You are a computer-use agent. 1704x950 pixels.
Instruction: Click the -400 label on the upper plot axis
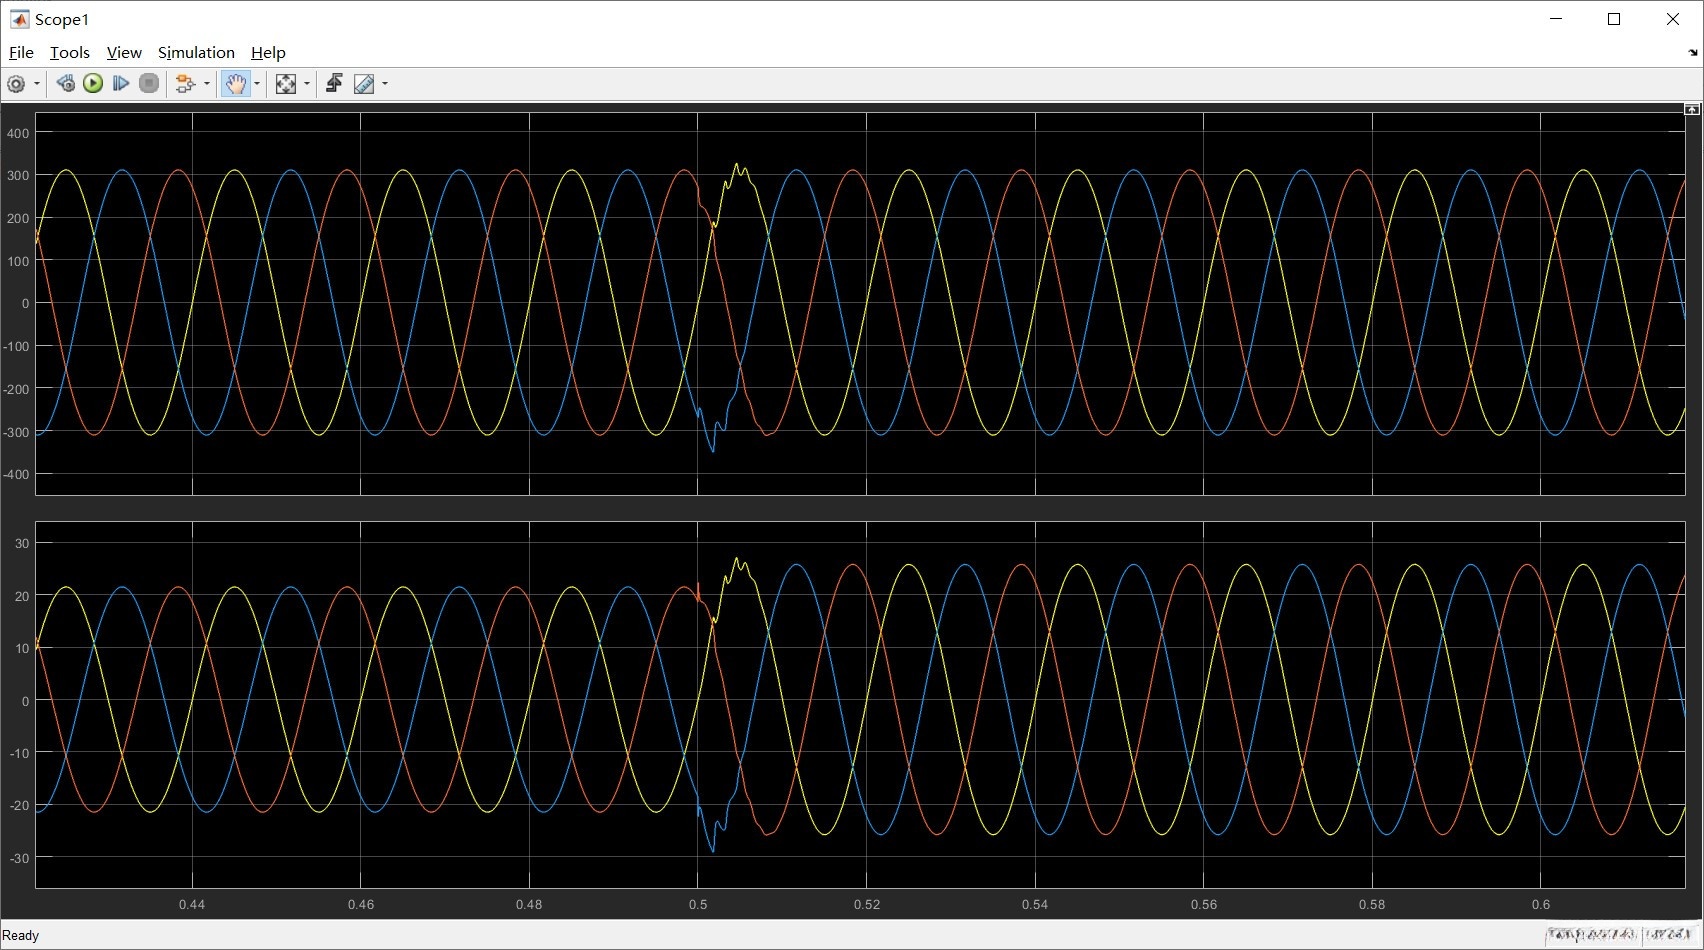(16, 475)
